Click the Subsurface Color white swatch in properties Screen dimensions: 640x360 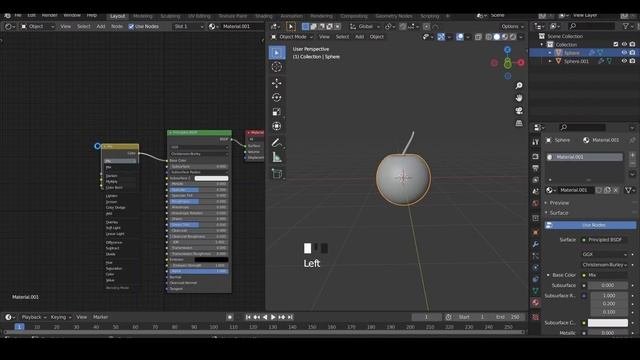(608, 323)
